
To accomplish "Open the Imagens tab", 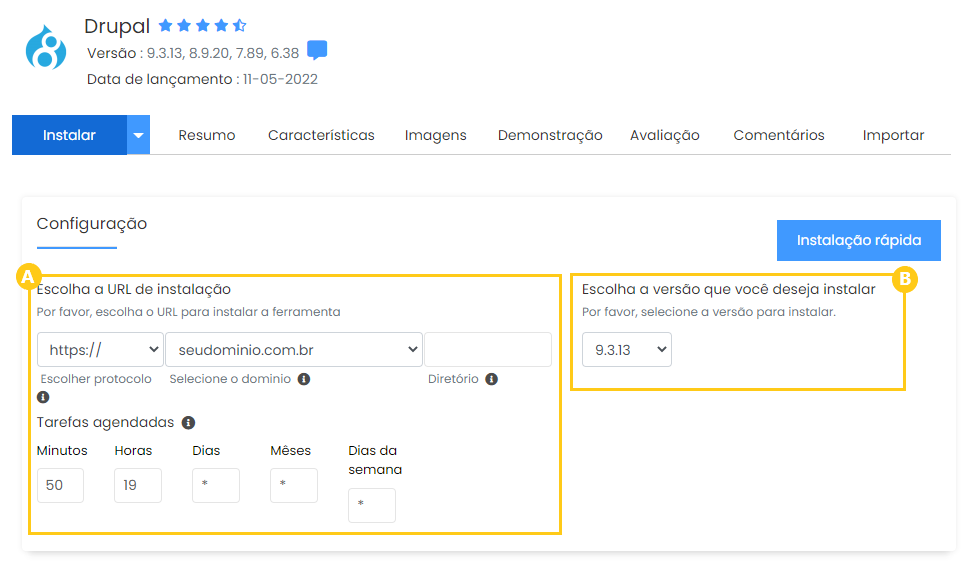I will coord(435,135).
